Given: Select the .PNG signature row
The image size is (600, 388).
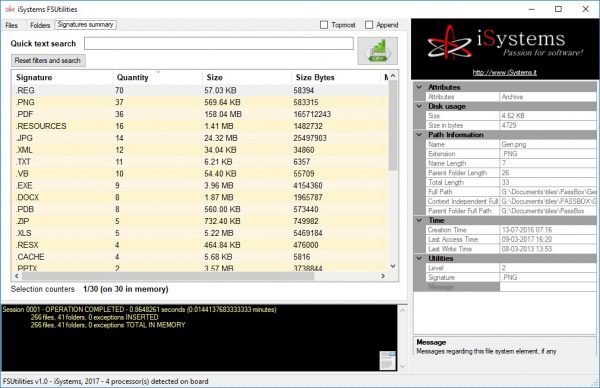Looking at the screenshot, I should [x=201, y=102].
